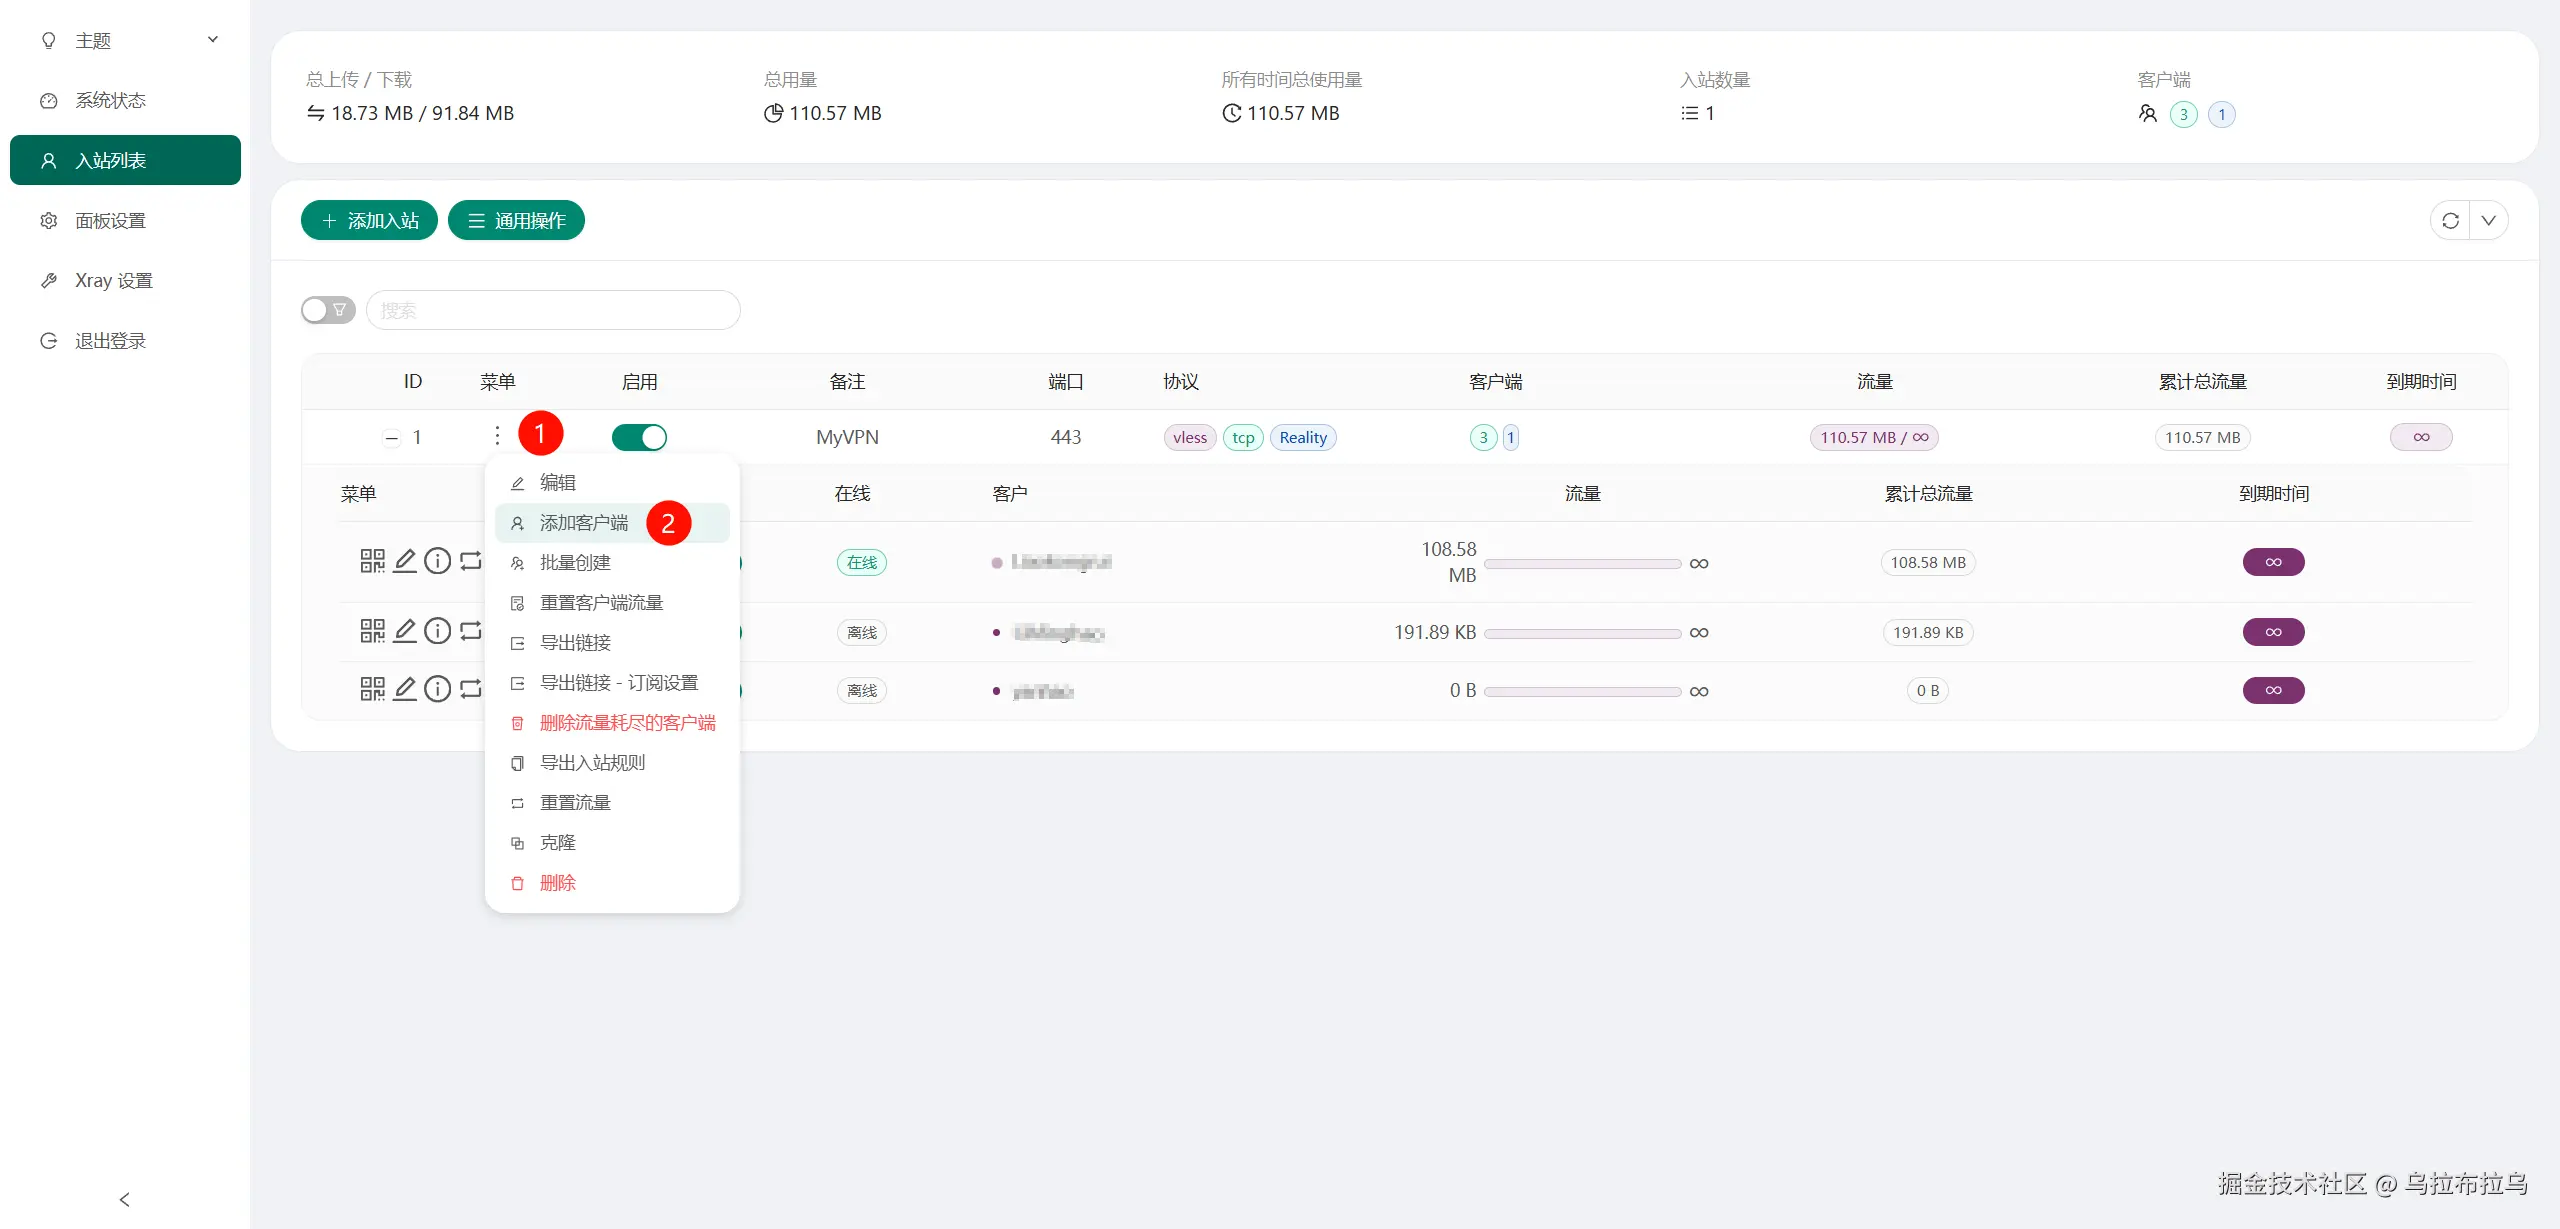Click the refresh icon at top right
Screen dimensions: 2560x1229
pyautogui.click(x=2450, y=221)
